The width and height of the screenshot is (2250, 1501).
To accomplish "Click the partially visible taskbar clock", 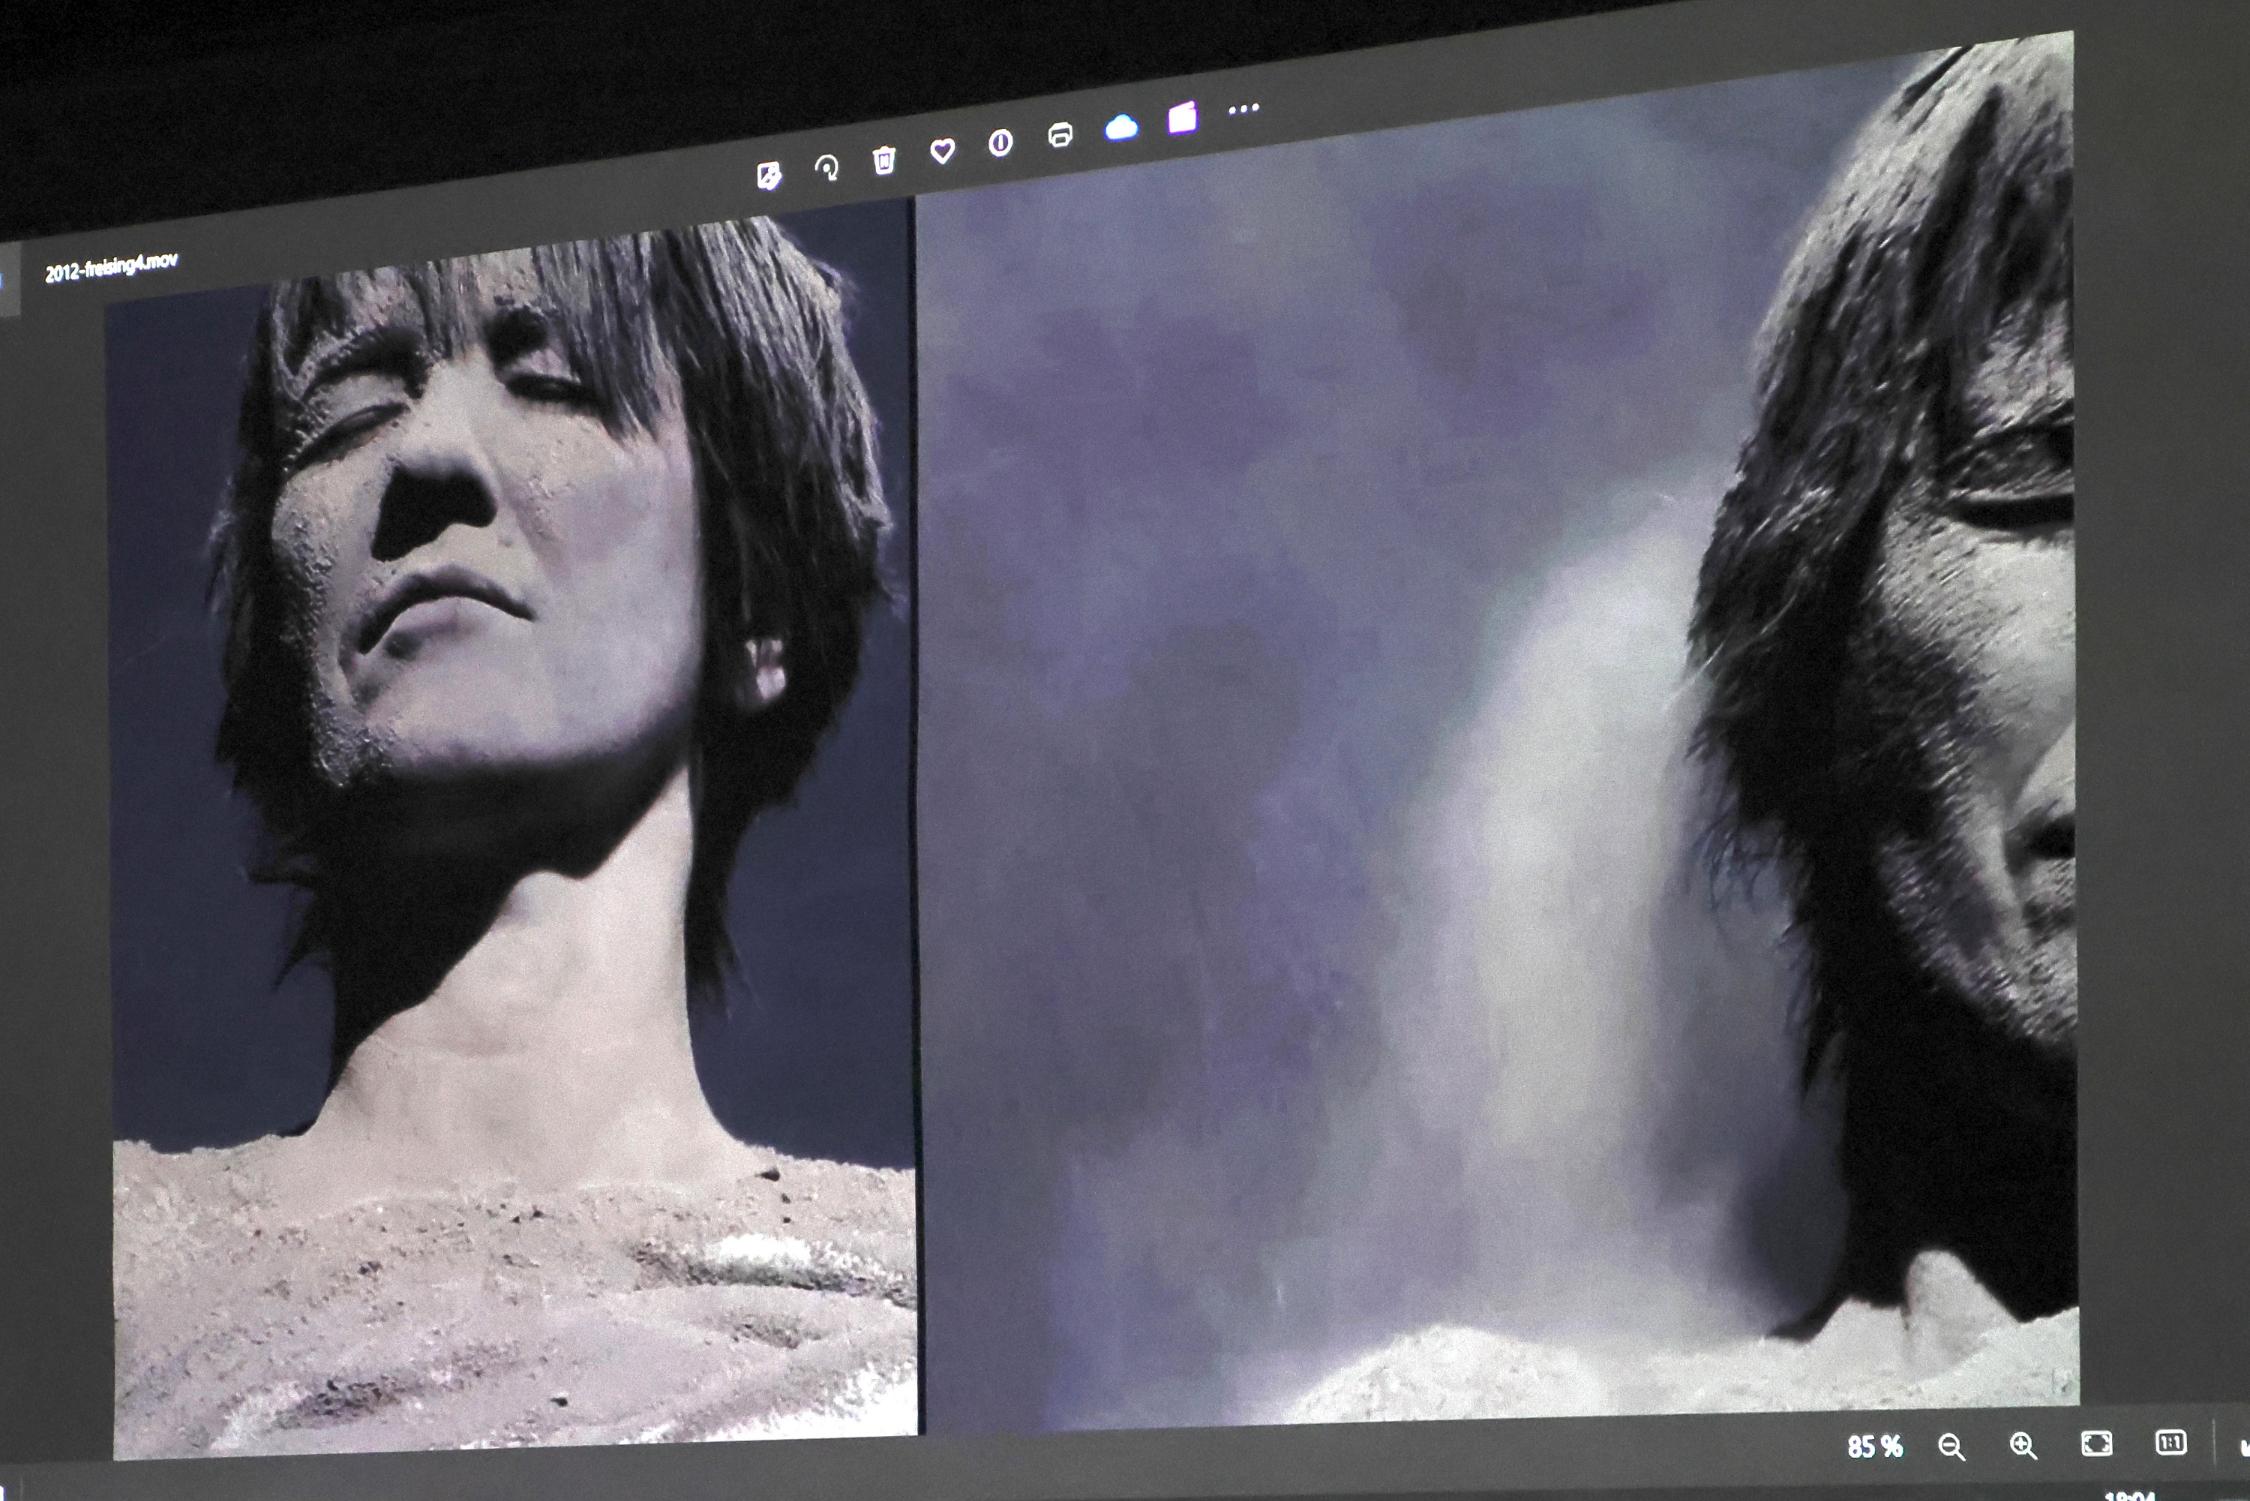I will (x=2128, y=1495).
